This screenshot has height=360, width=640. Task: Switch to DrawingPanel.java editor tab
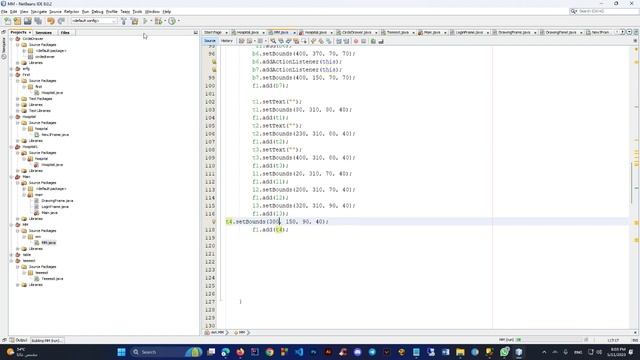point(561,32)
